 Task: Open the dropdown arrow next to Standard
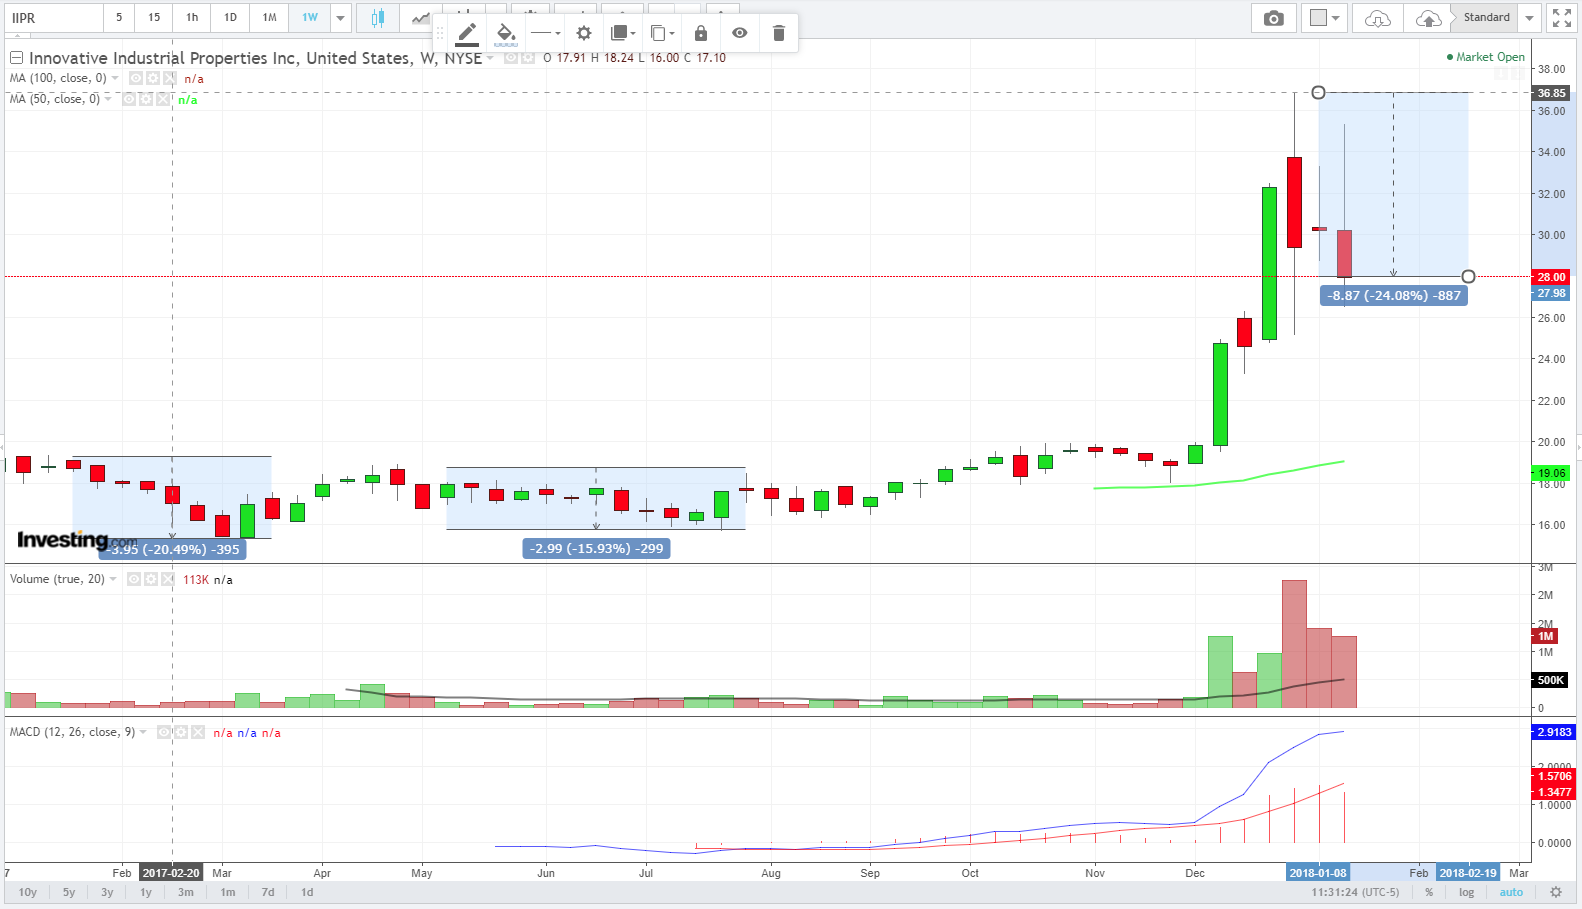[1529, 18]
